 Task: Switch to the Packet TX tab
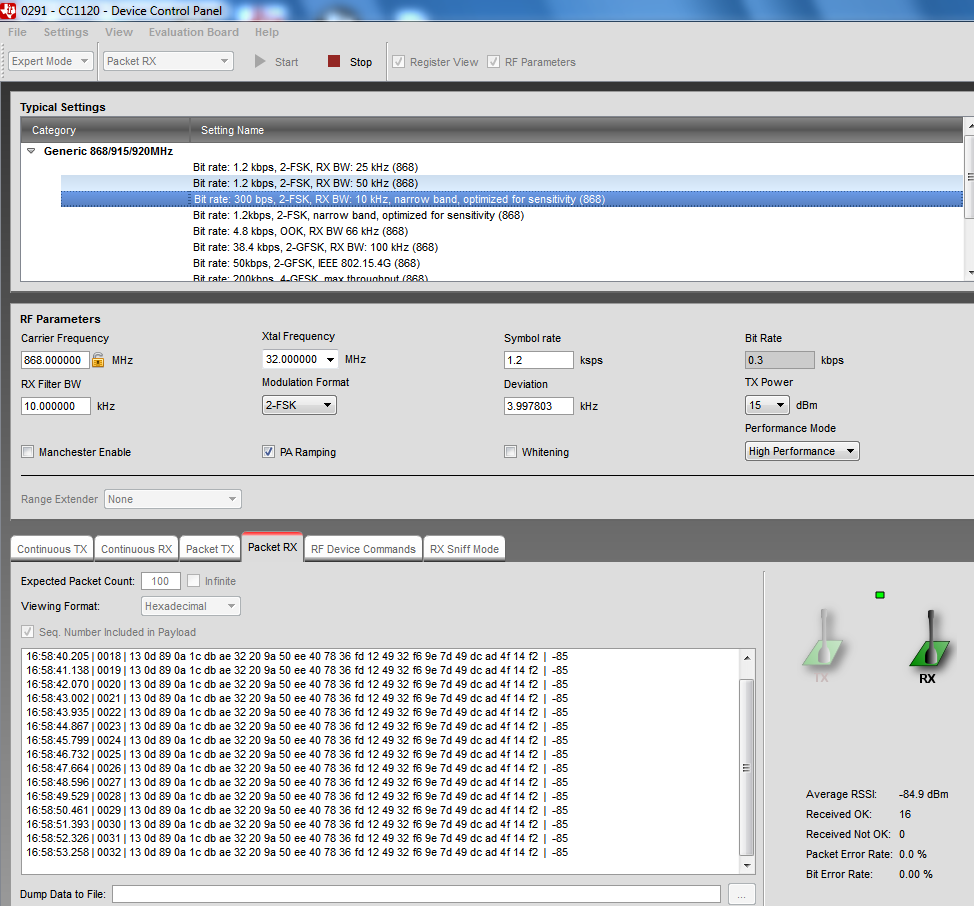tap(210, 549)
